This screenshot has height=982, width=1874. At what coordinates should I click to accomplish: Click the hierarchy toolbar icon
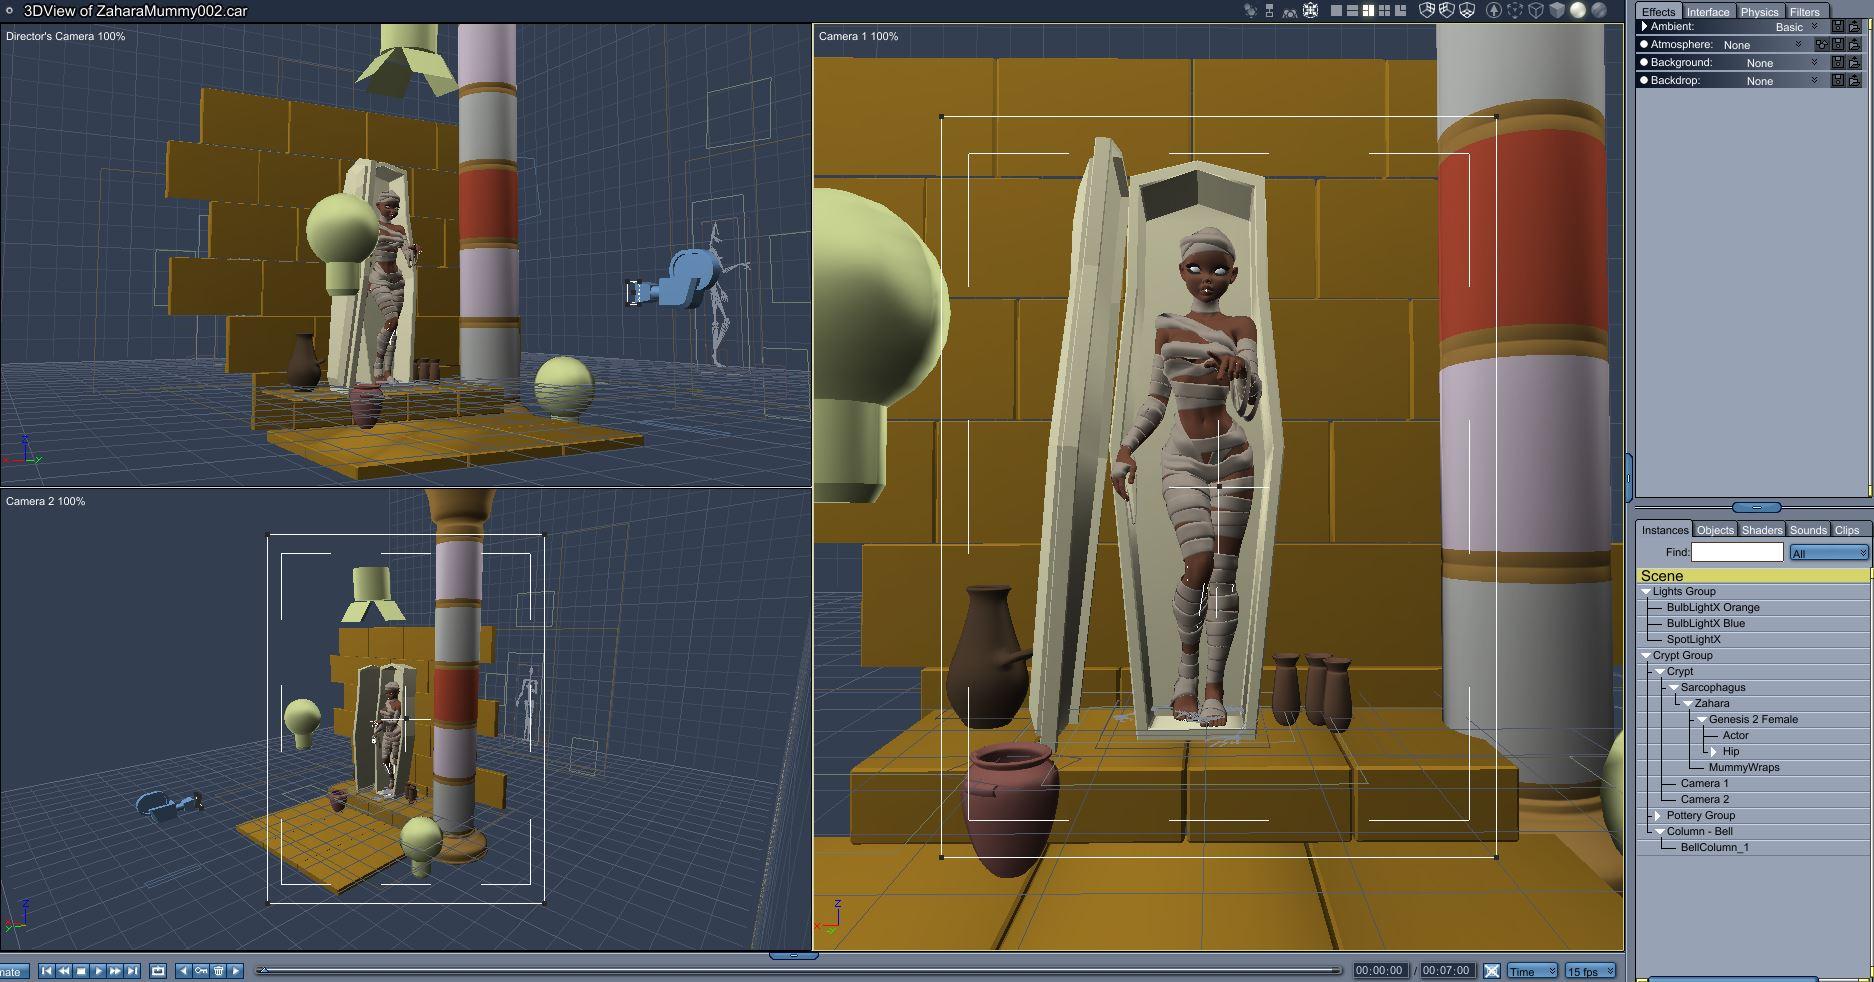point(1269,10)
